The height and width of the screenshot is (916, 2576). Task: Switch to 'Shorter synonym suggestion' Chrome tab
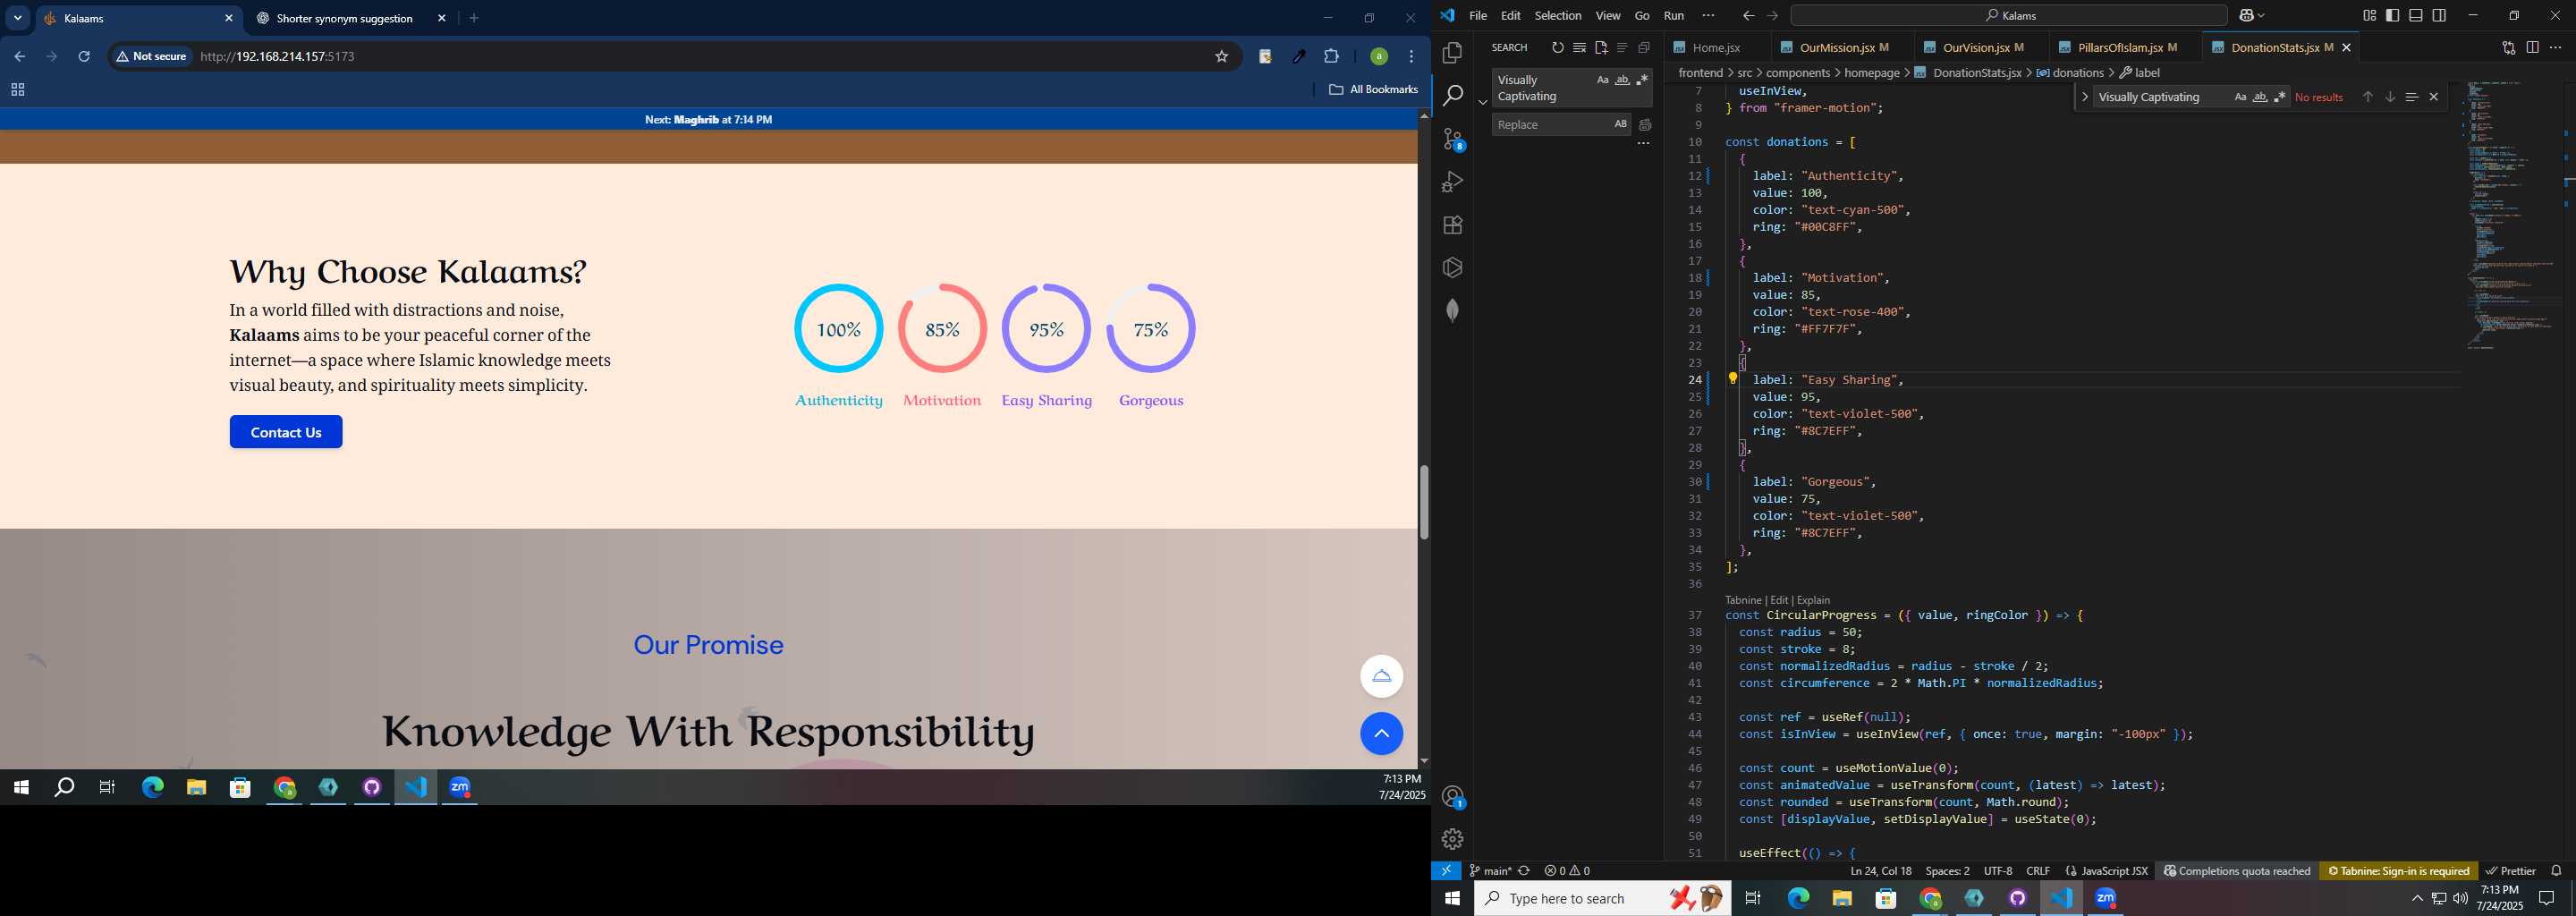point(346,18)
